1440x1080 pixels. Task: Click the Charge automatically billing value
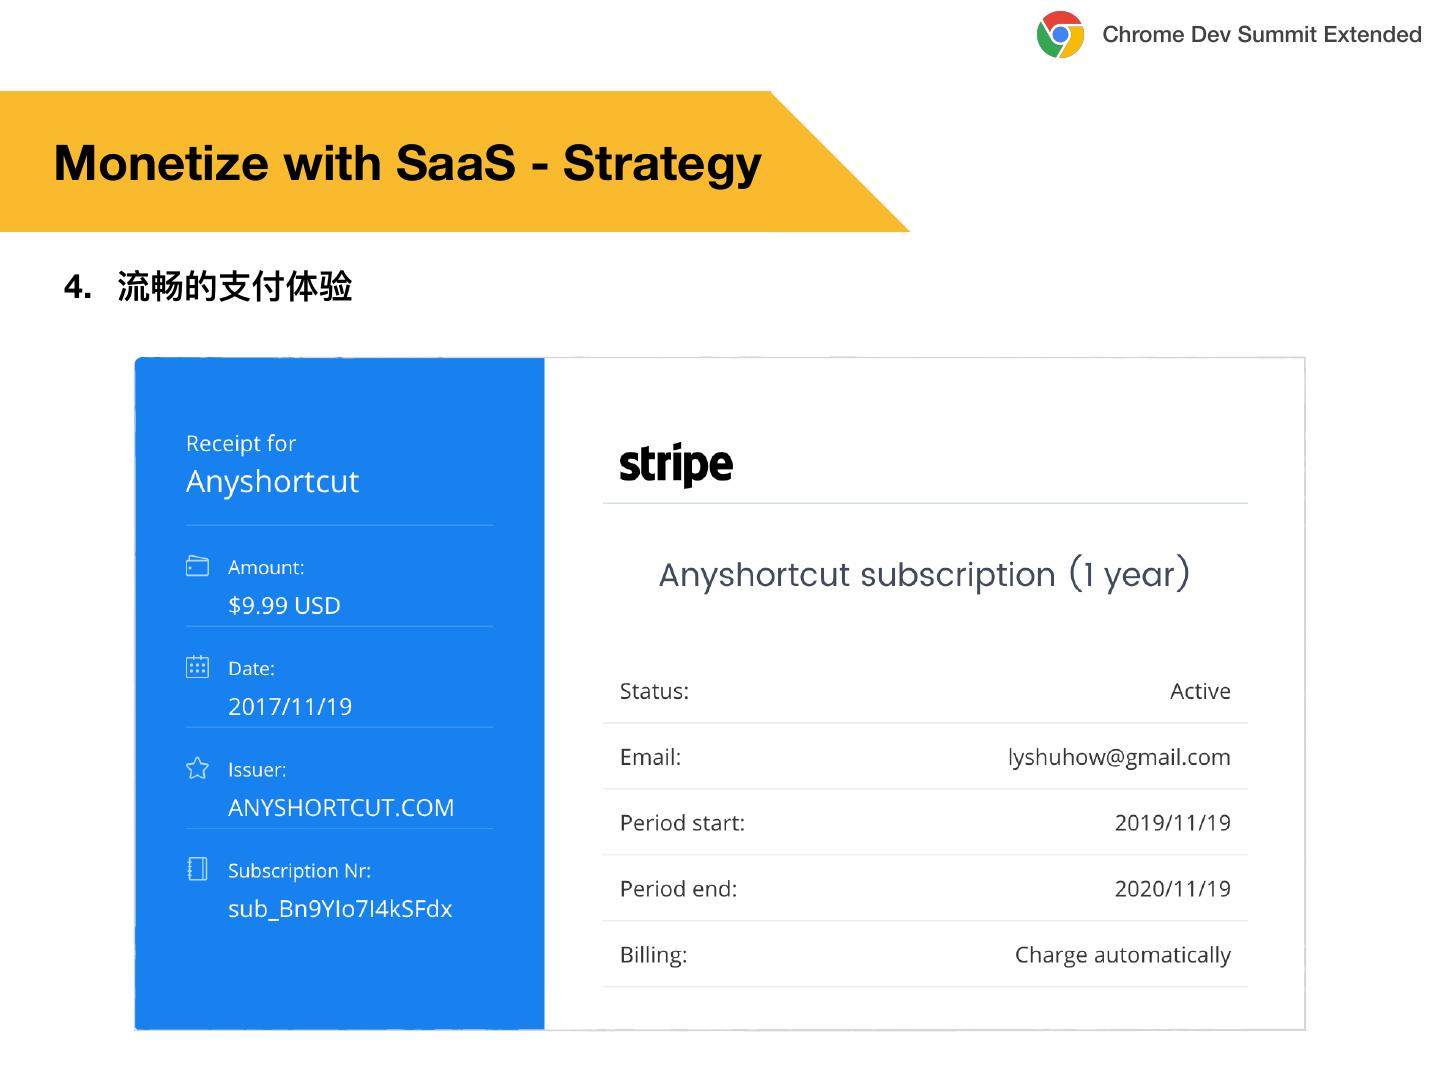(x=1122, y=955)
